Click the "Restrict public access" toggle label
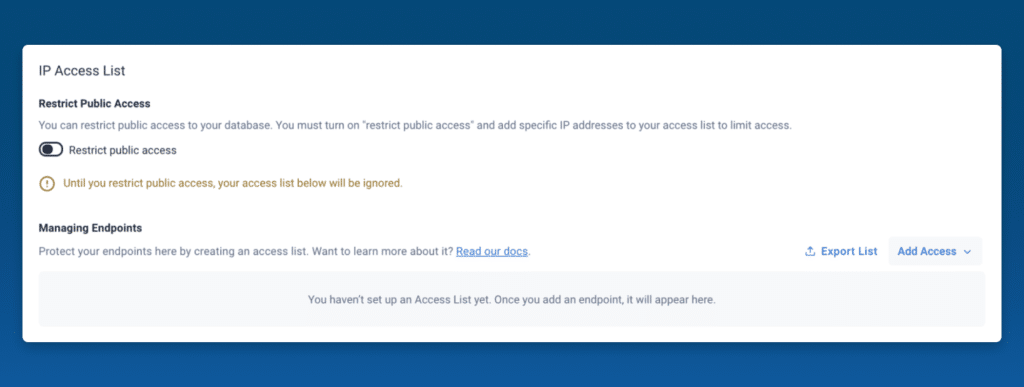 [x=123, y=150]
